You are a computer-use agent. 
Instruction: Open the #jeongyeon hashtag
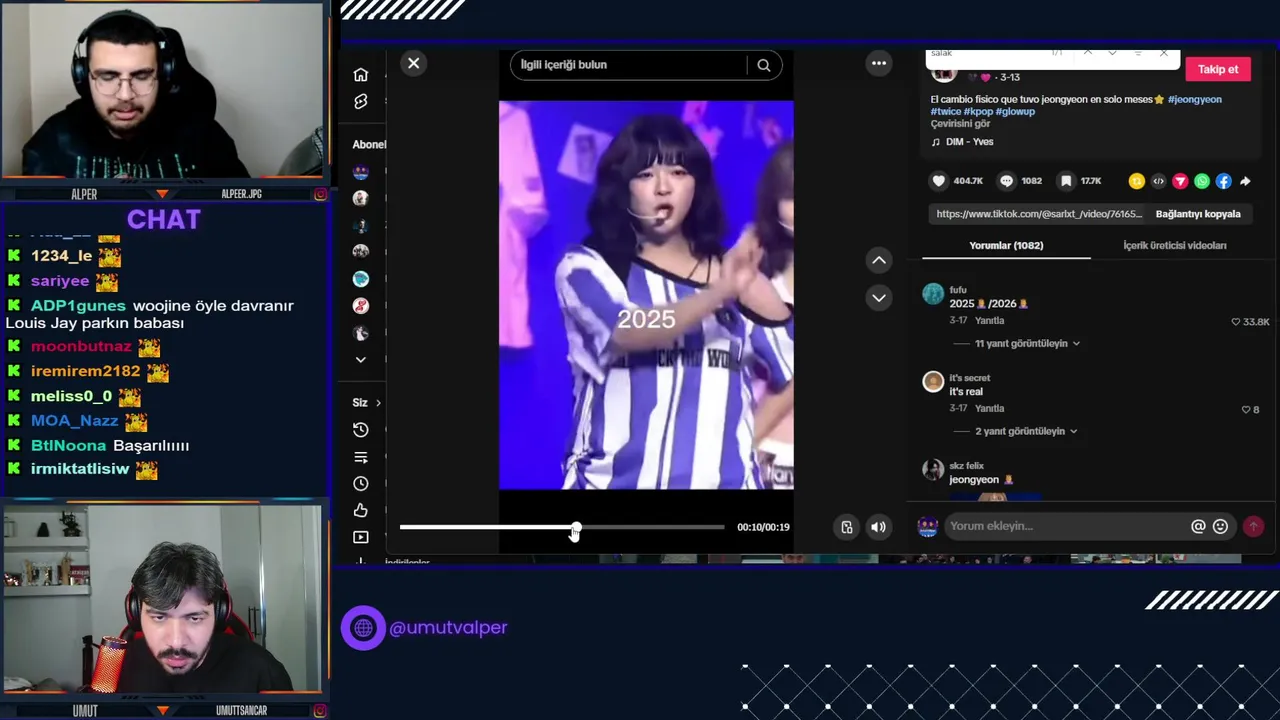1194,99
